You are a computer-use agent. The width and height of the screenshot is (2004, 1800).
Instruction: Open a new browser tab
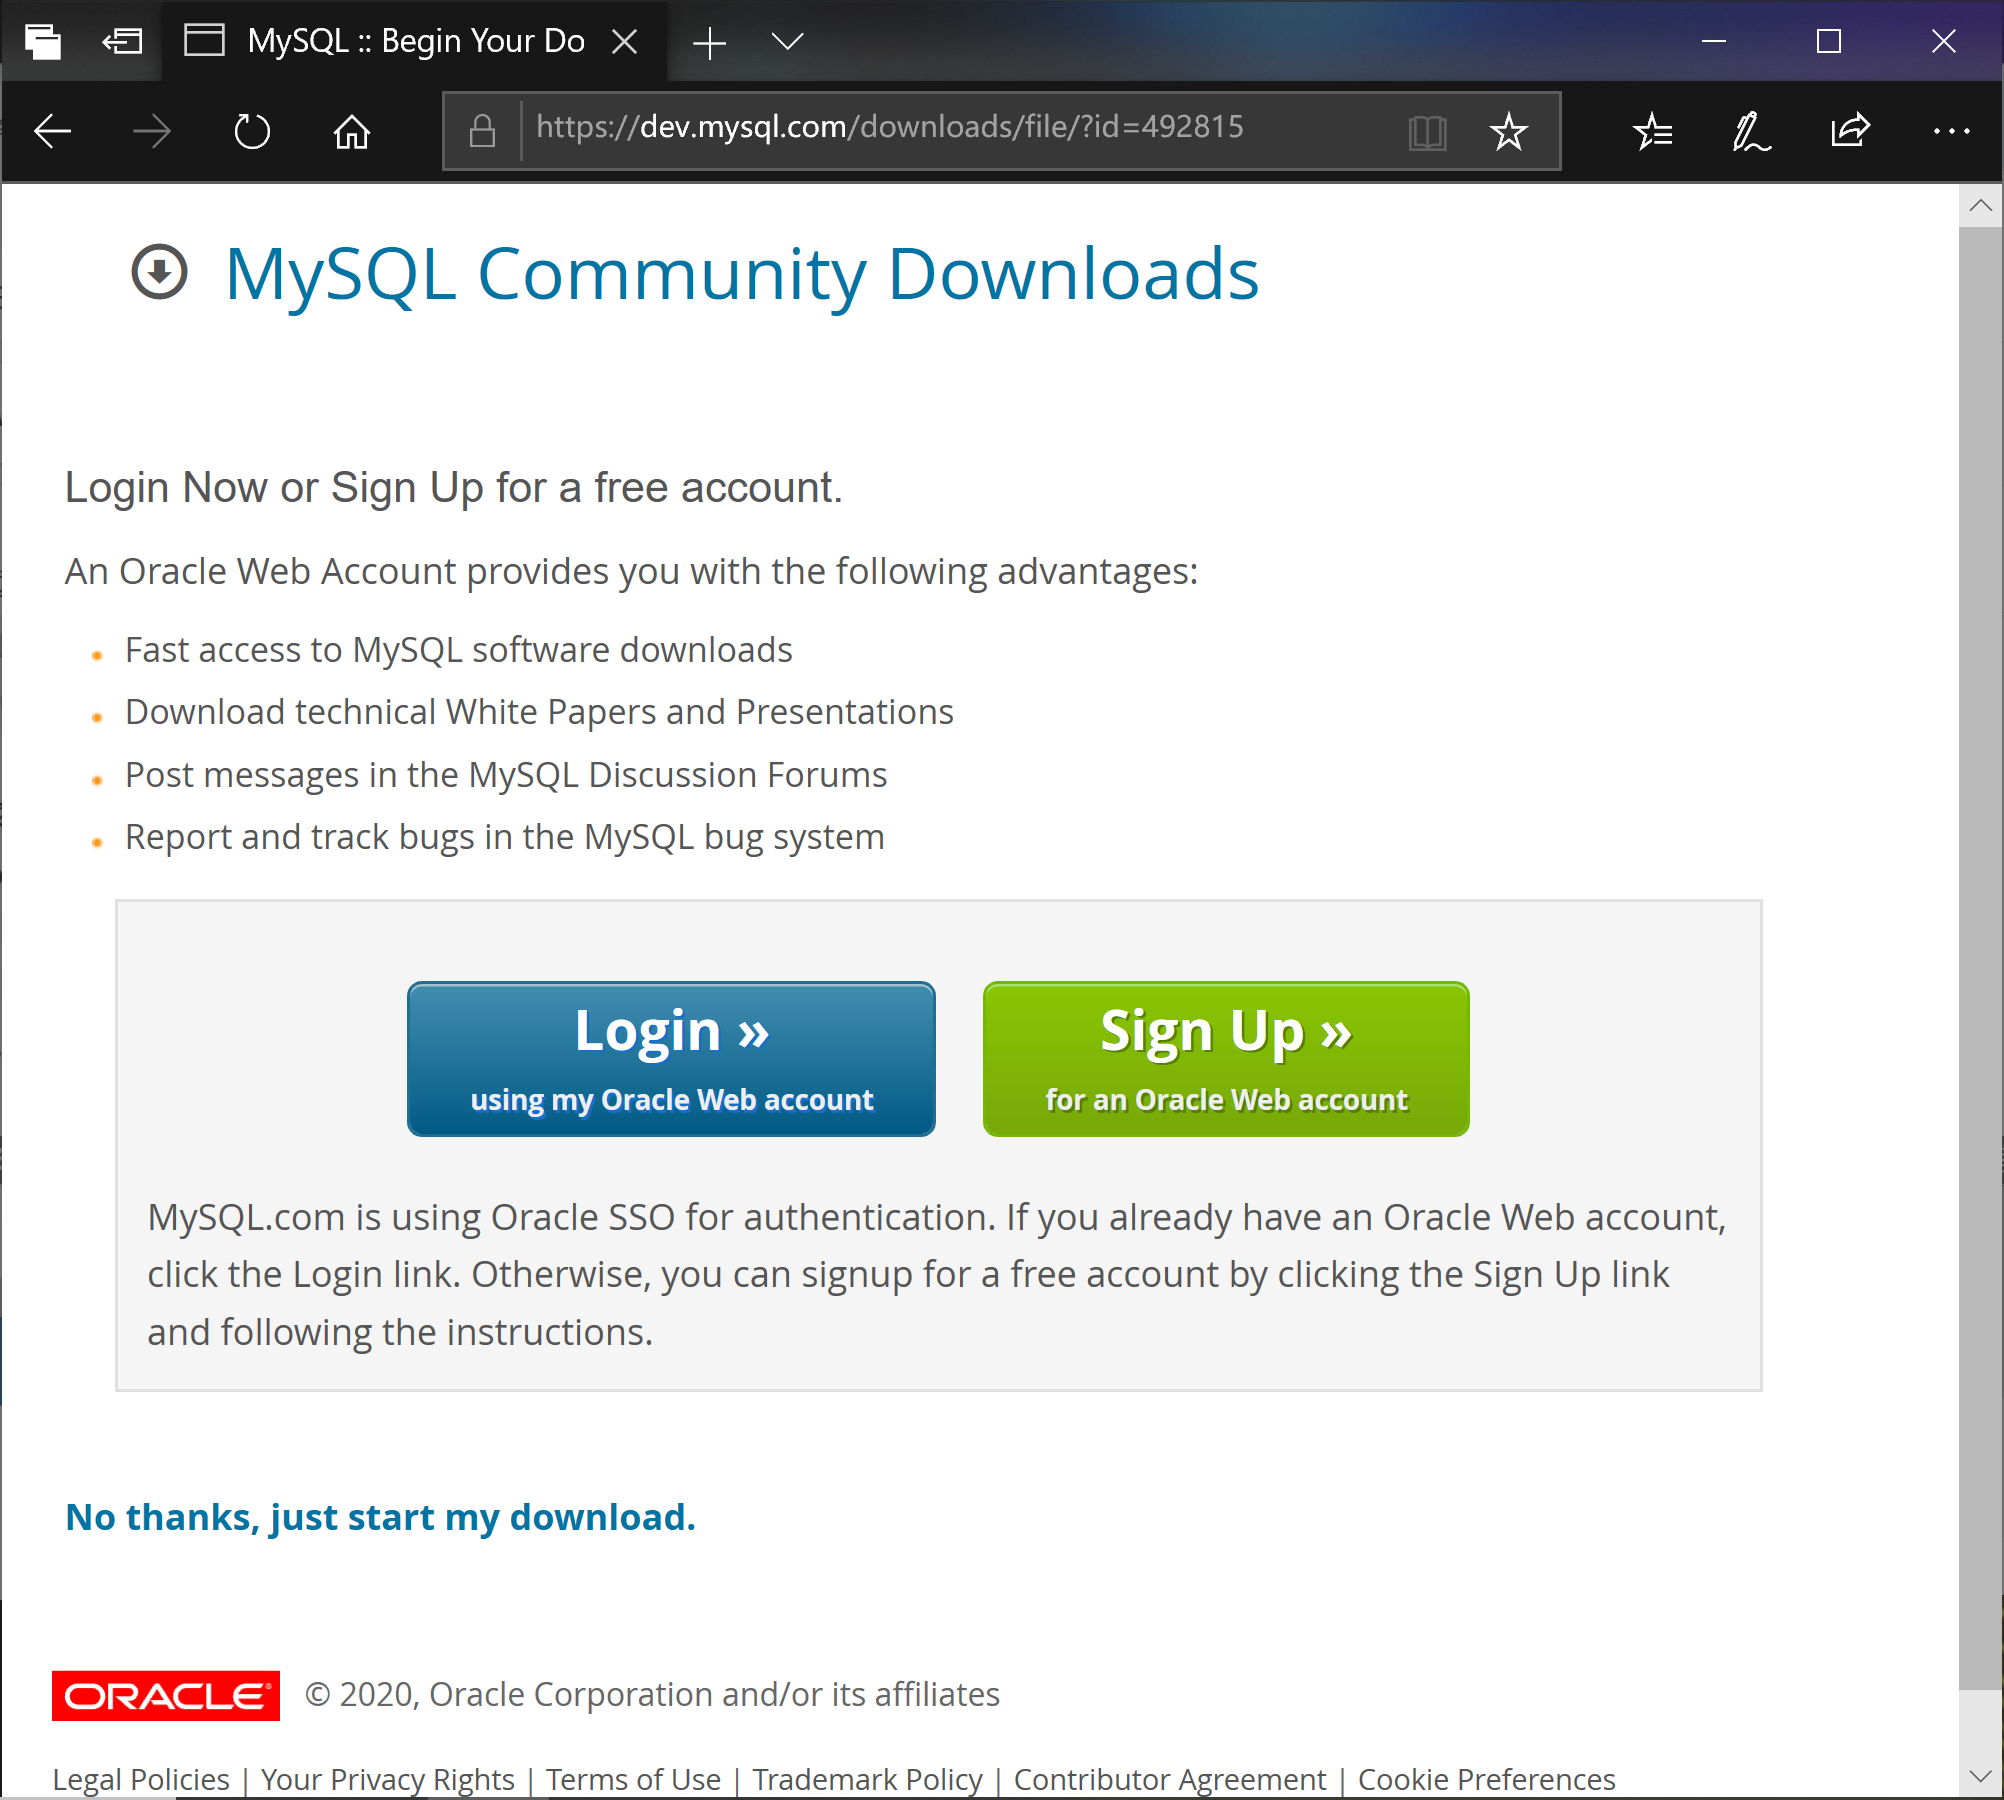tap(709, 41)
